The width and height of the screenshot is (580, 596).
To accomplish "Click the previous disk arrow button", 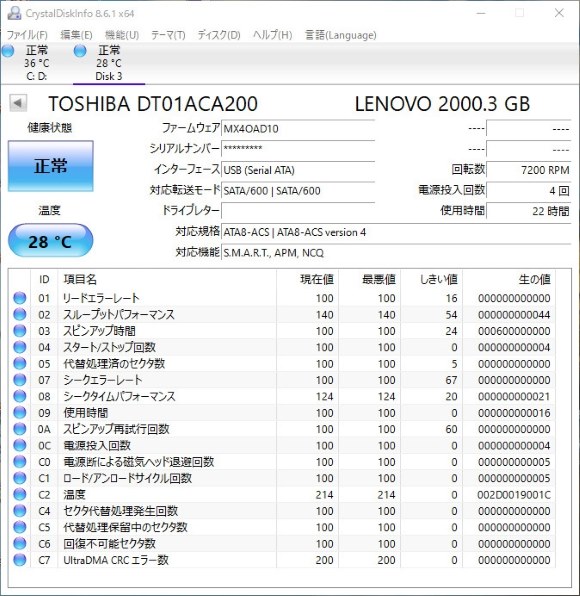I will [x=18, y=103].
